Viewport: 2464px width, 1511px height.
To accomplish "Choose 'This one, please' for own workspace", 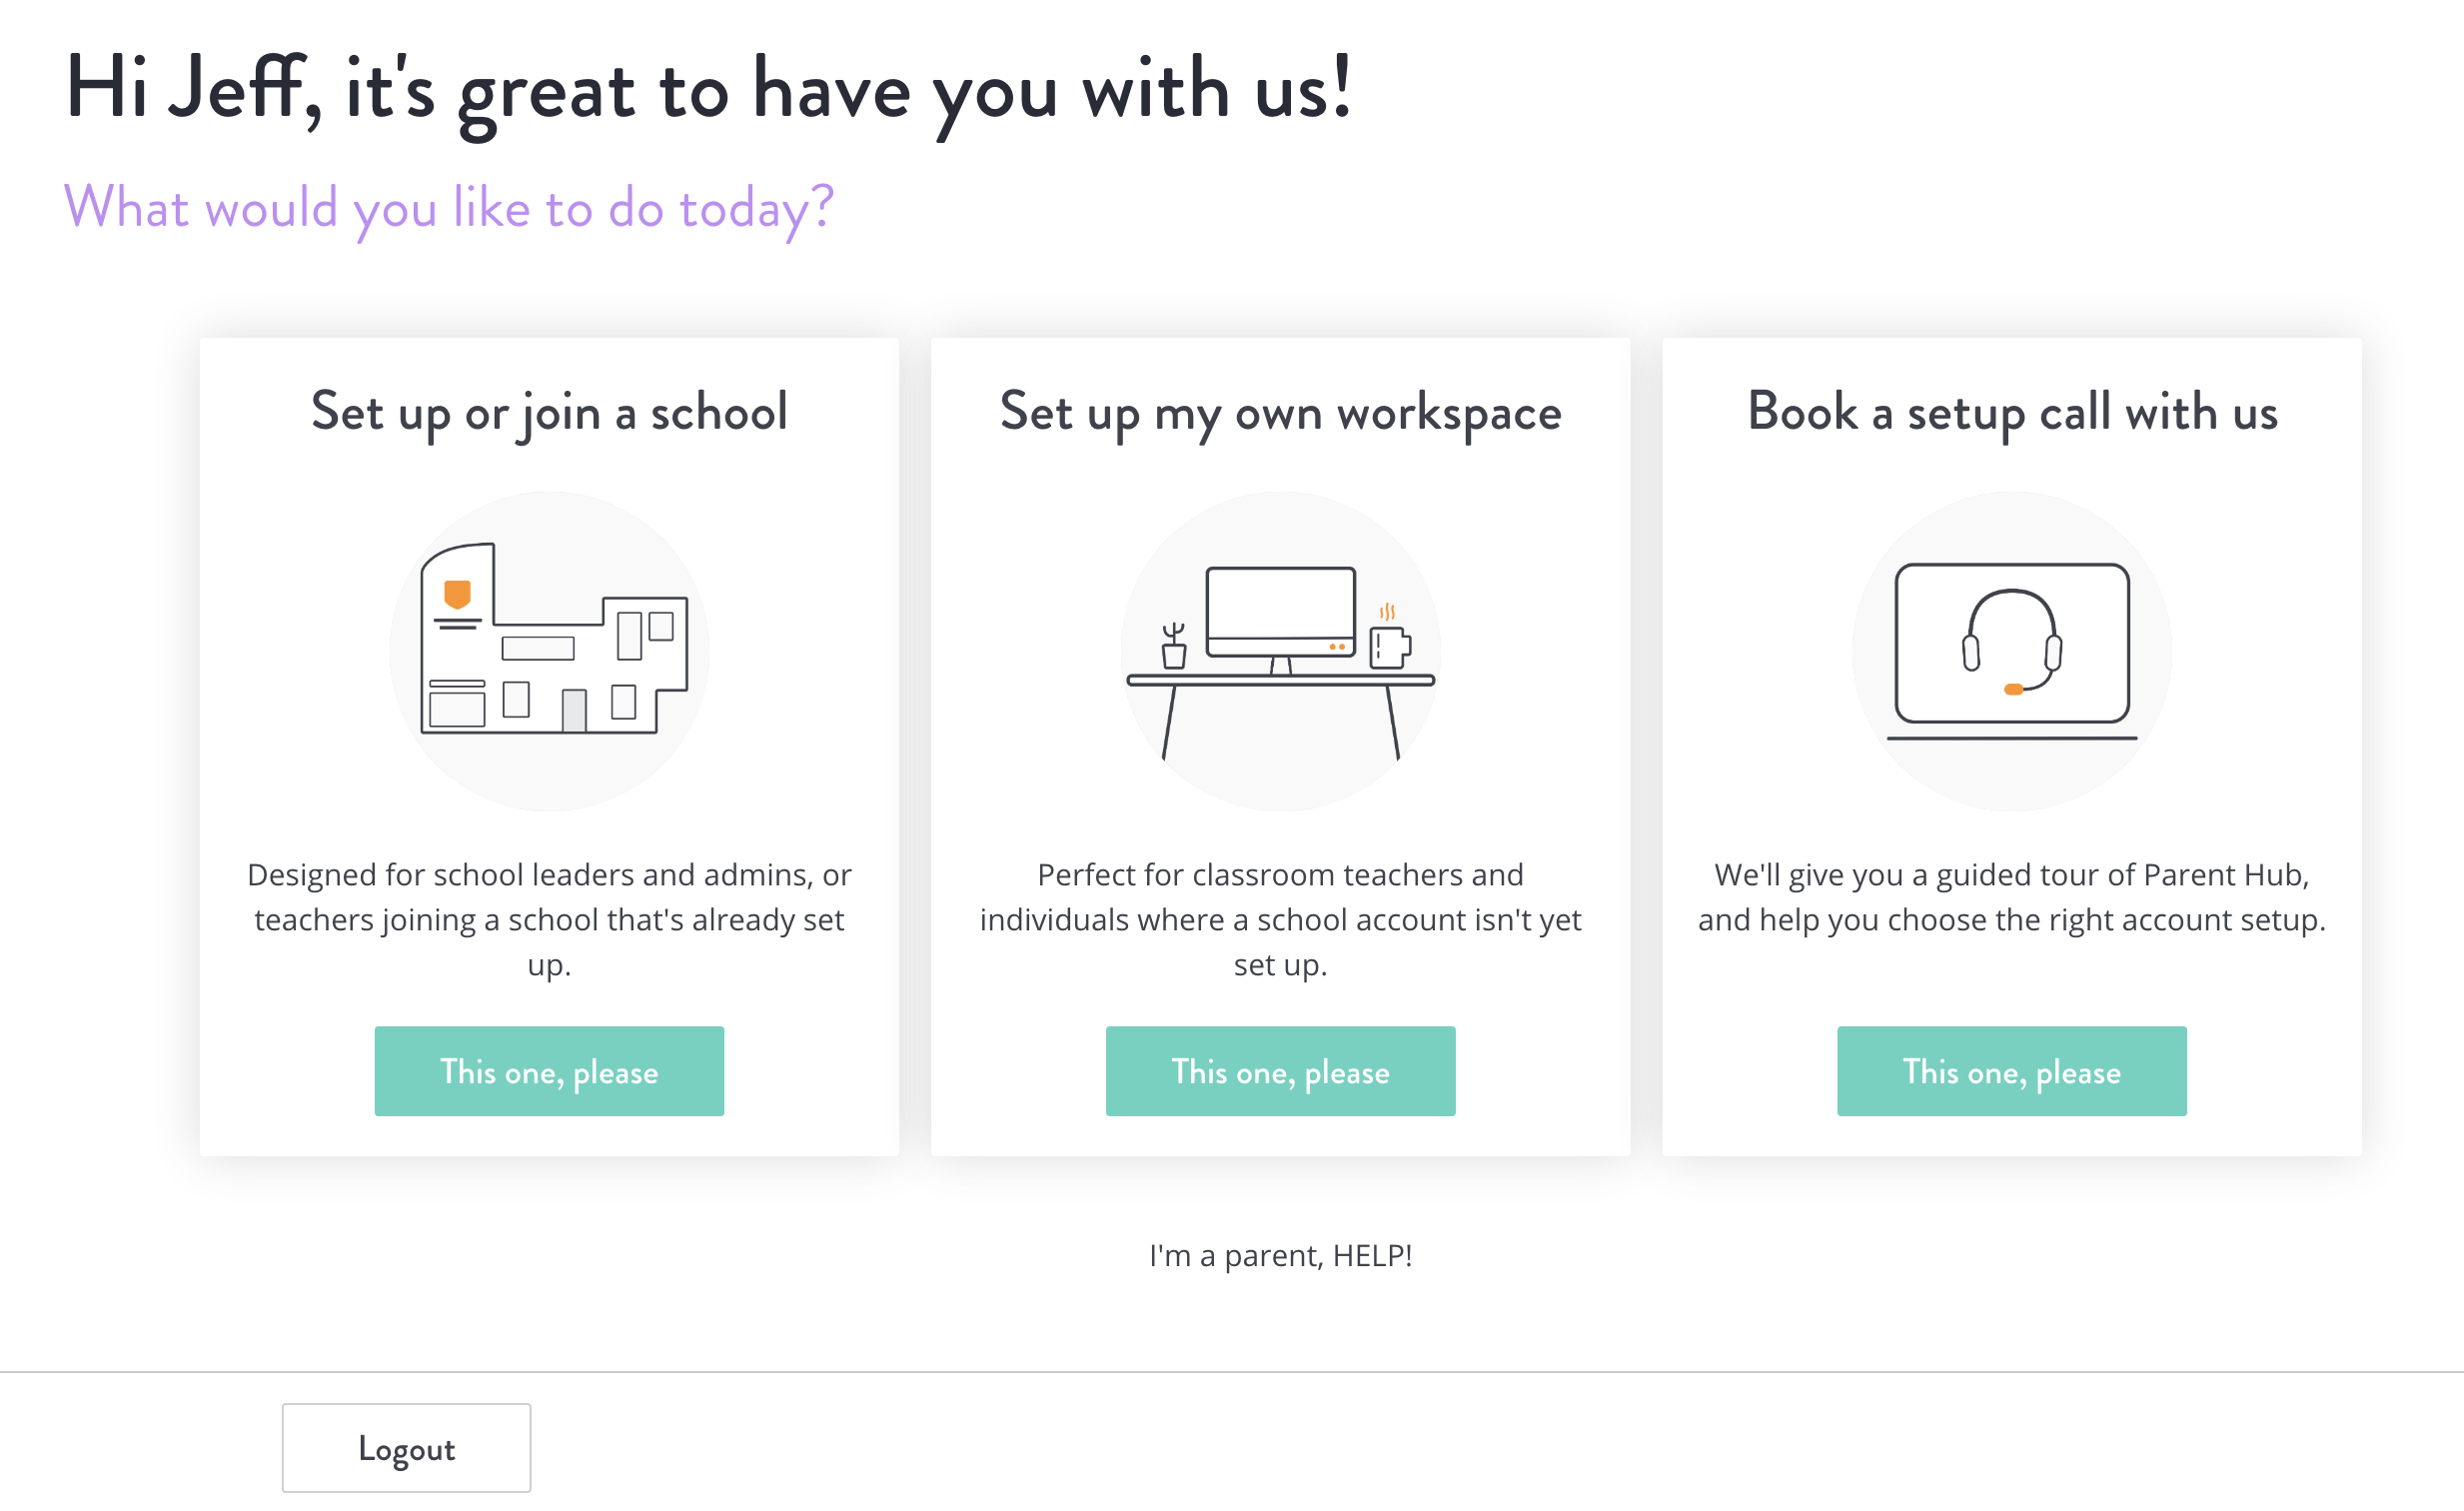I will pyautogui.click(x=1280, y=1071).
